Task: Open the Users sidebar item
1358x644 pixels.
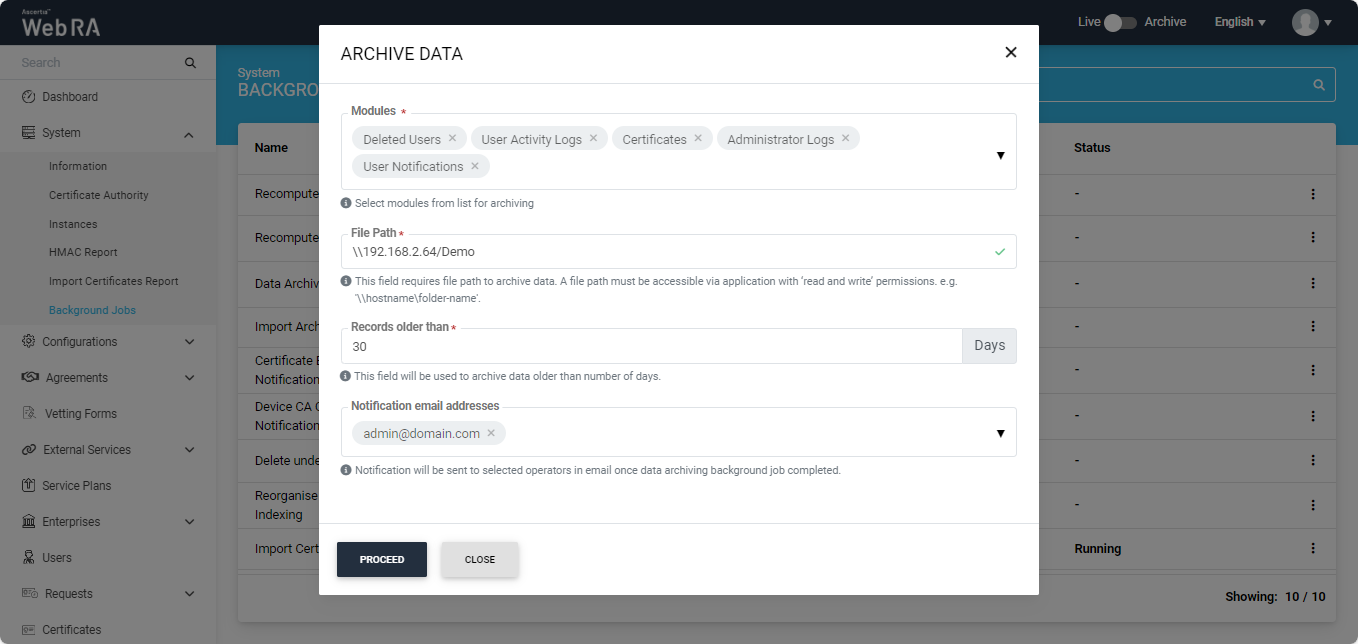Action: [57, 558]
